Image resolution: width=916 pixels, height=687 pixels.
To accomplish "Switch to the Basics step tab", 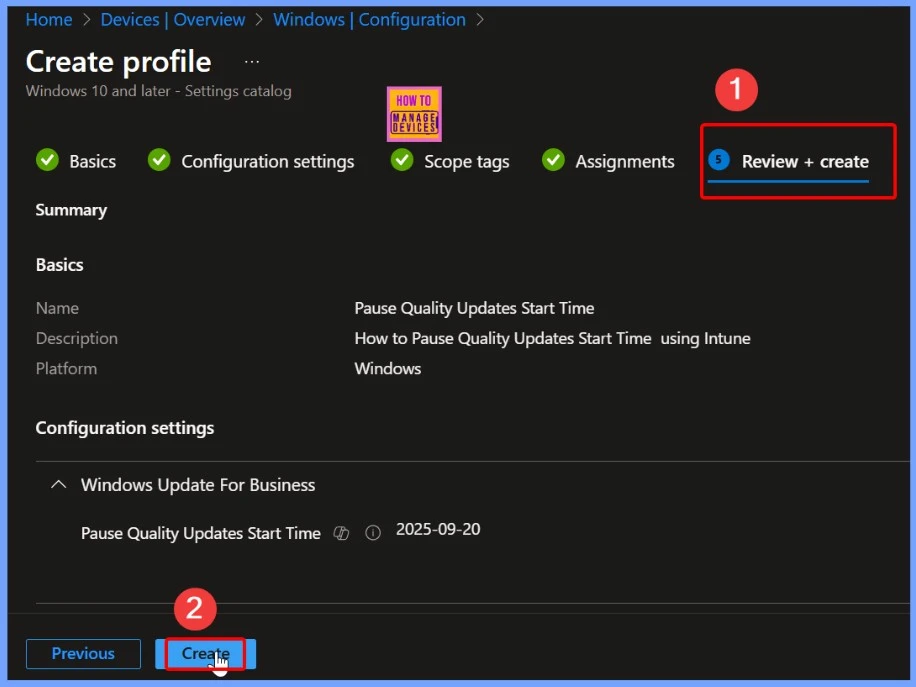I will (x=92, y=161).
